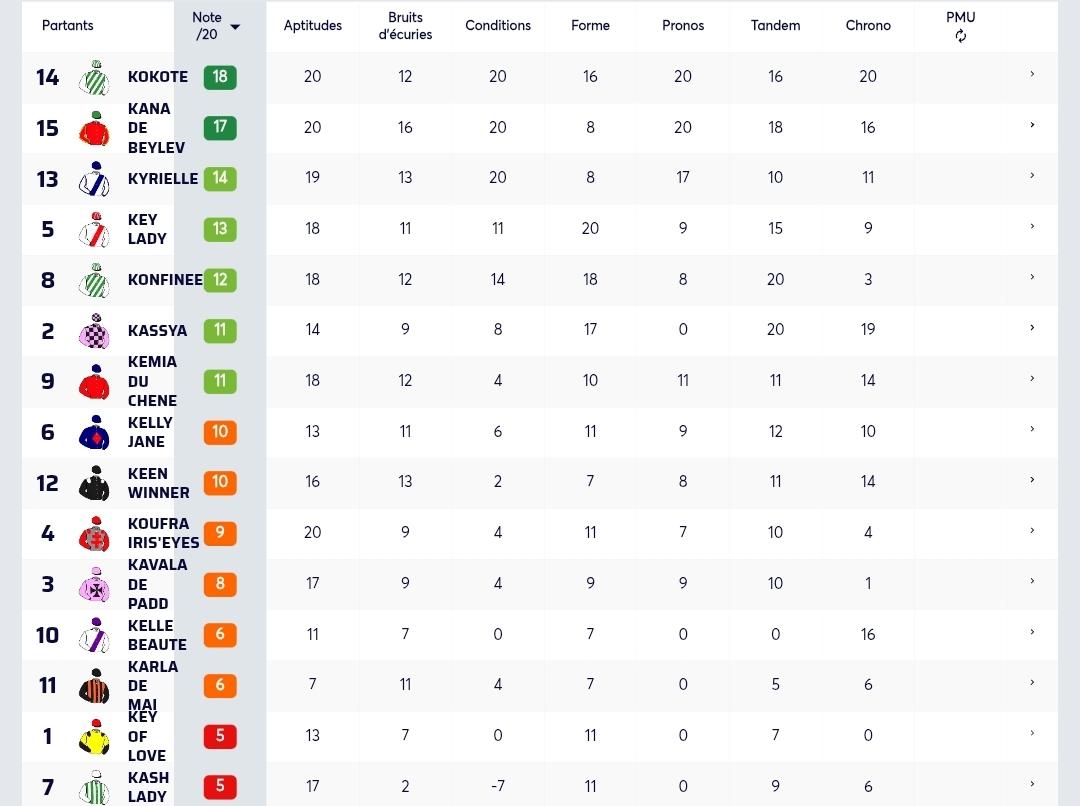This screenshot has height=806, width=1080.
Task: Open KYRIELLE horse name link
Action: [x=163, y=178]
